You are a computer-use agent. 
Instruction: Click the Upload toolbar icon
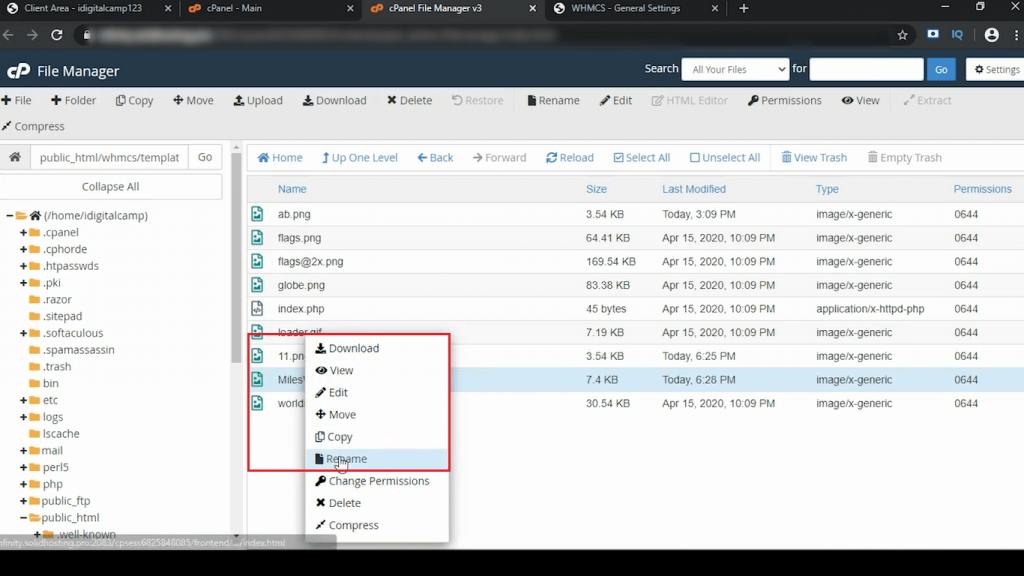pyautogui.click(x=239, y=101)
